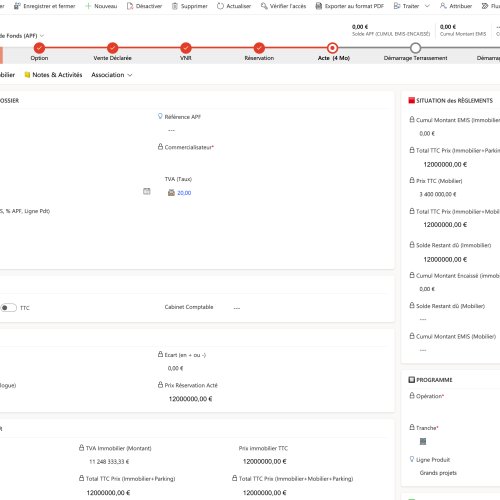Open the Grands projets product line
This screenshot has width=500, height=500.
[x=438, y=473]
